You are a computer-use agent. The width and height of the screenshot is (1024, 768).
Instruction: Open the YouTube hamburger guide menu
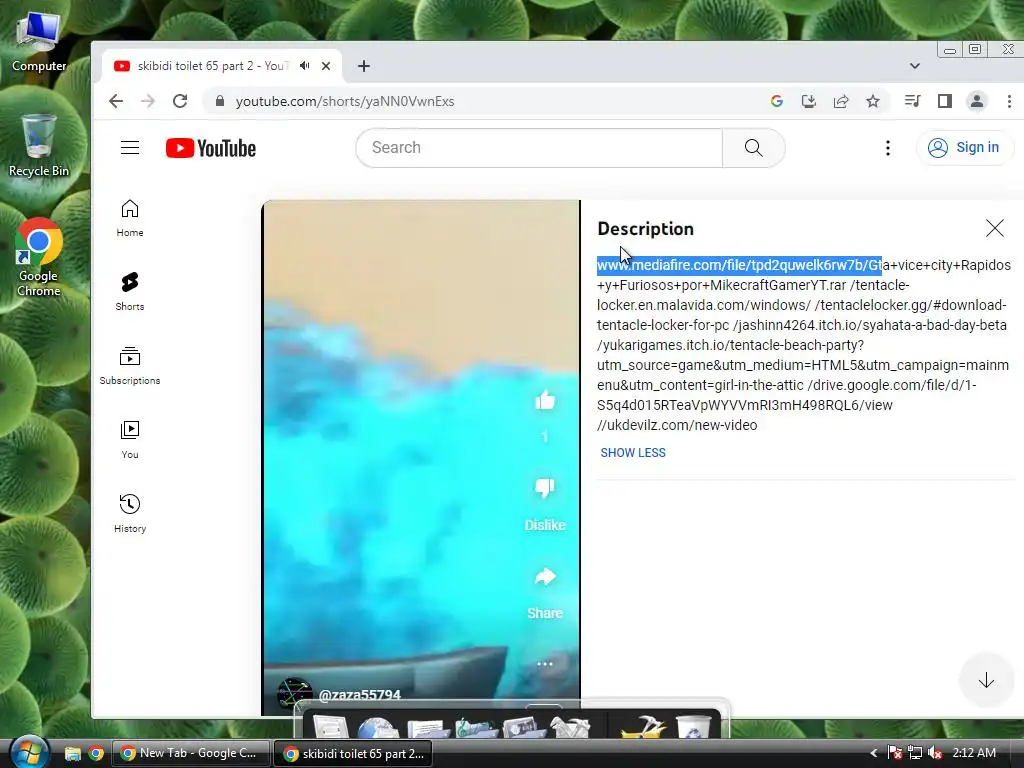tap(130, 148)
